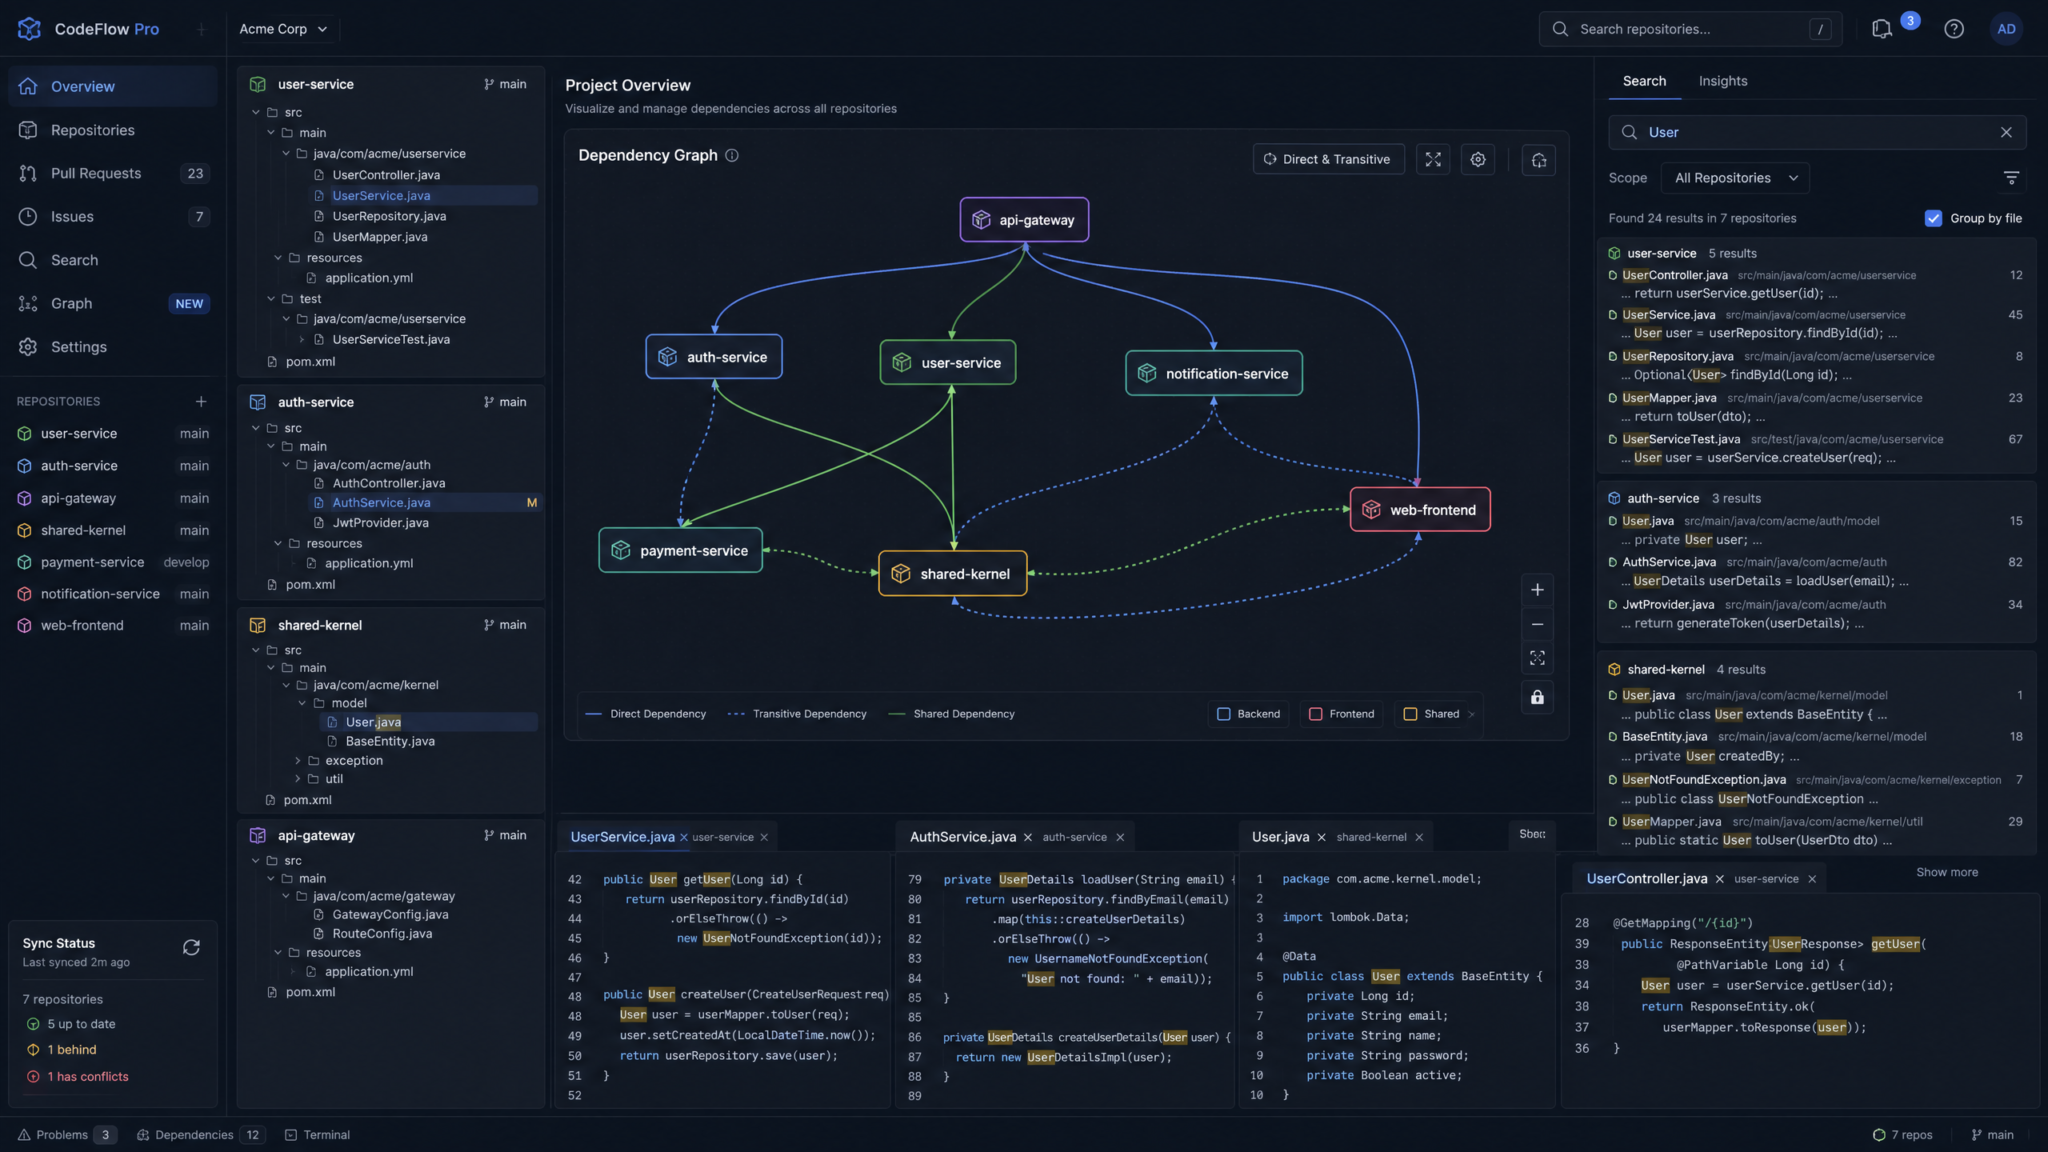Add a repository with the plus icon

pyautogui.click(x=201, y=401)
